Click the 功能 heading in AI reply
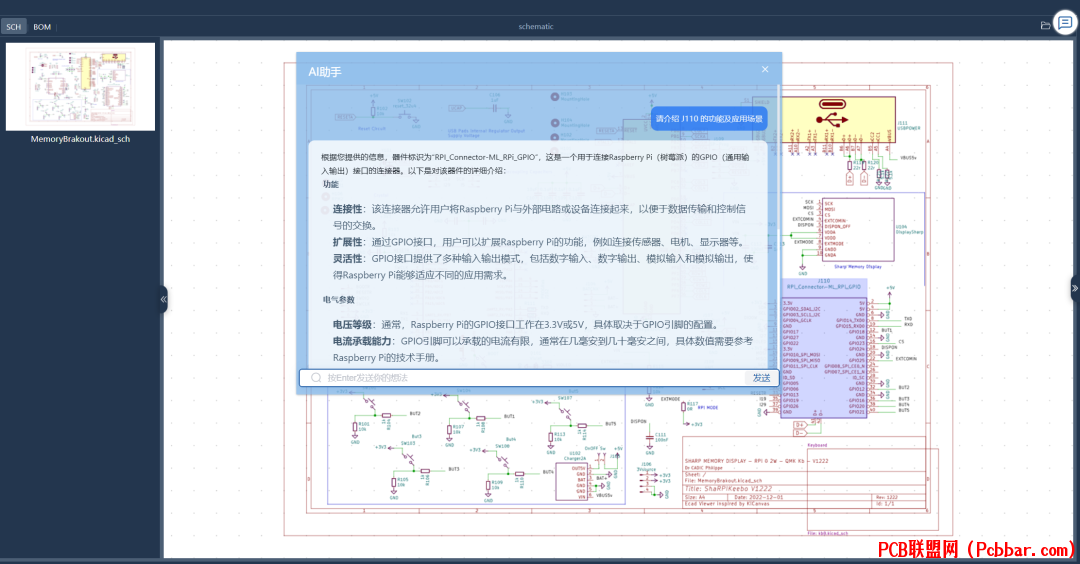The width and height of the screenshot is (1080, 564). tap(331, 184)
